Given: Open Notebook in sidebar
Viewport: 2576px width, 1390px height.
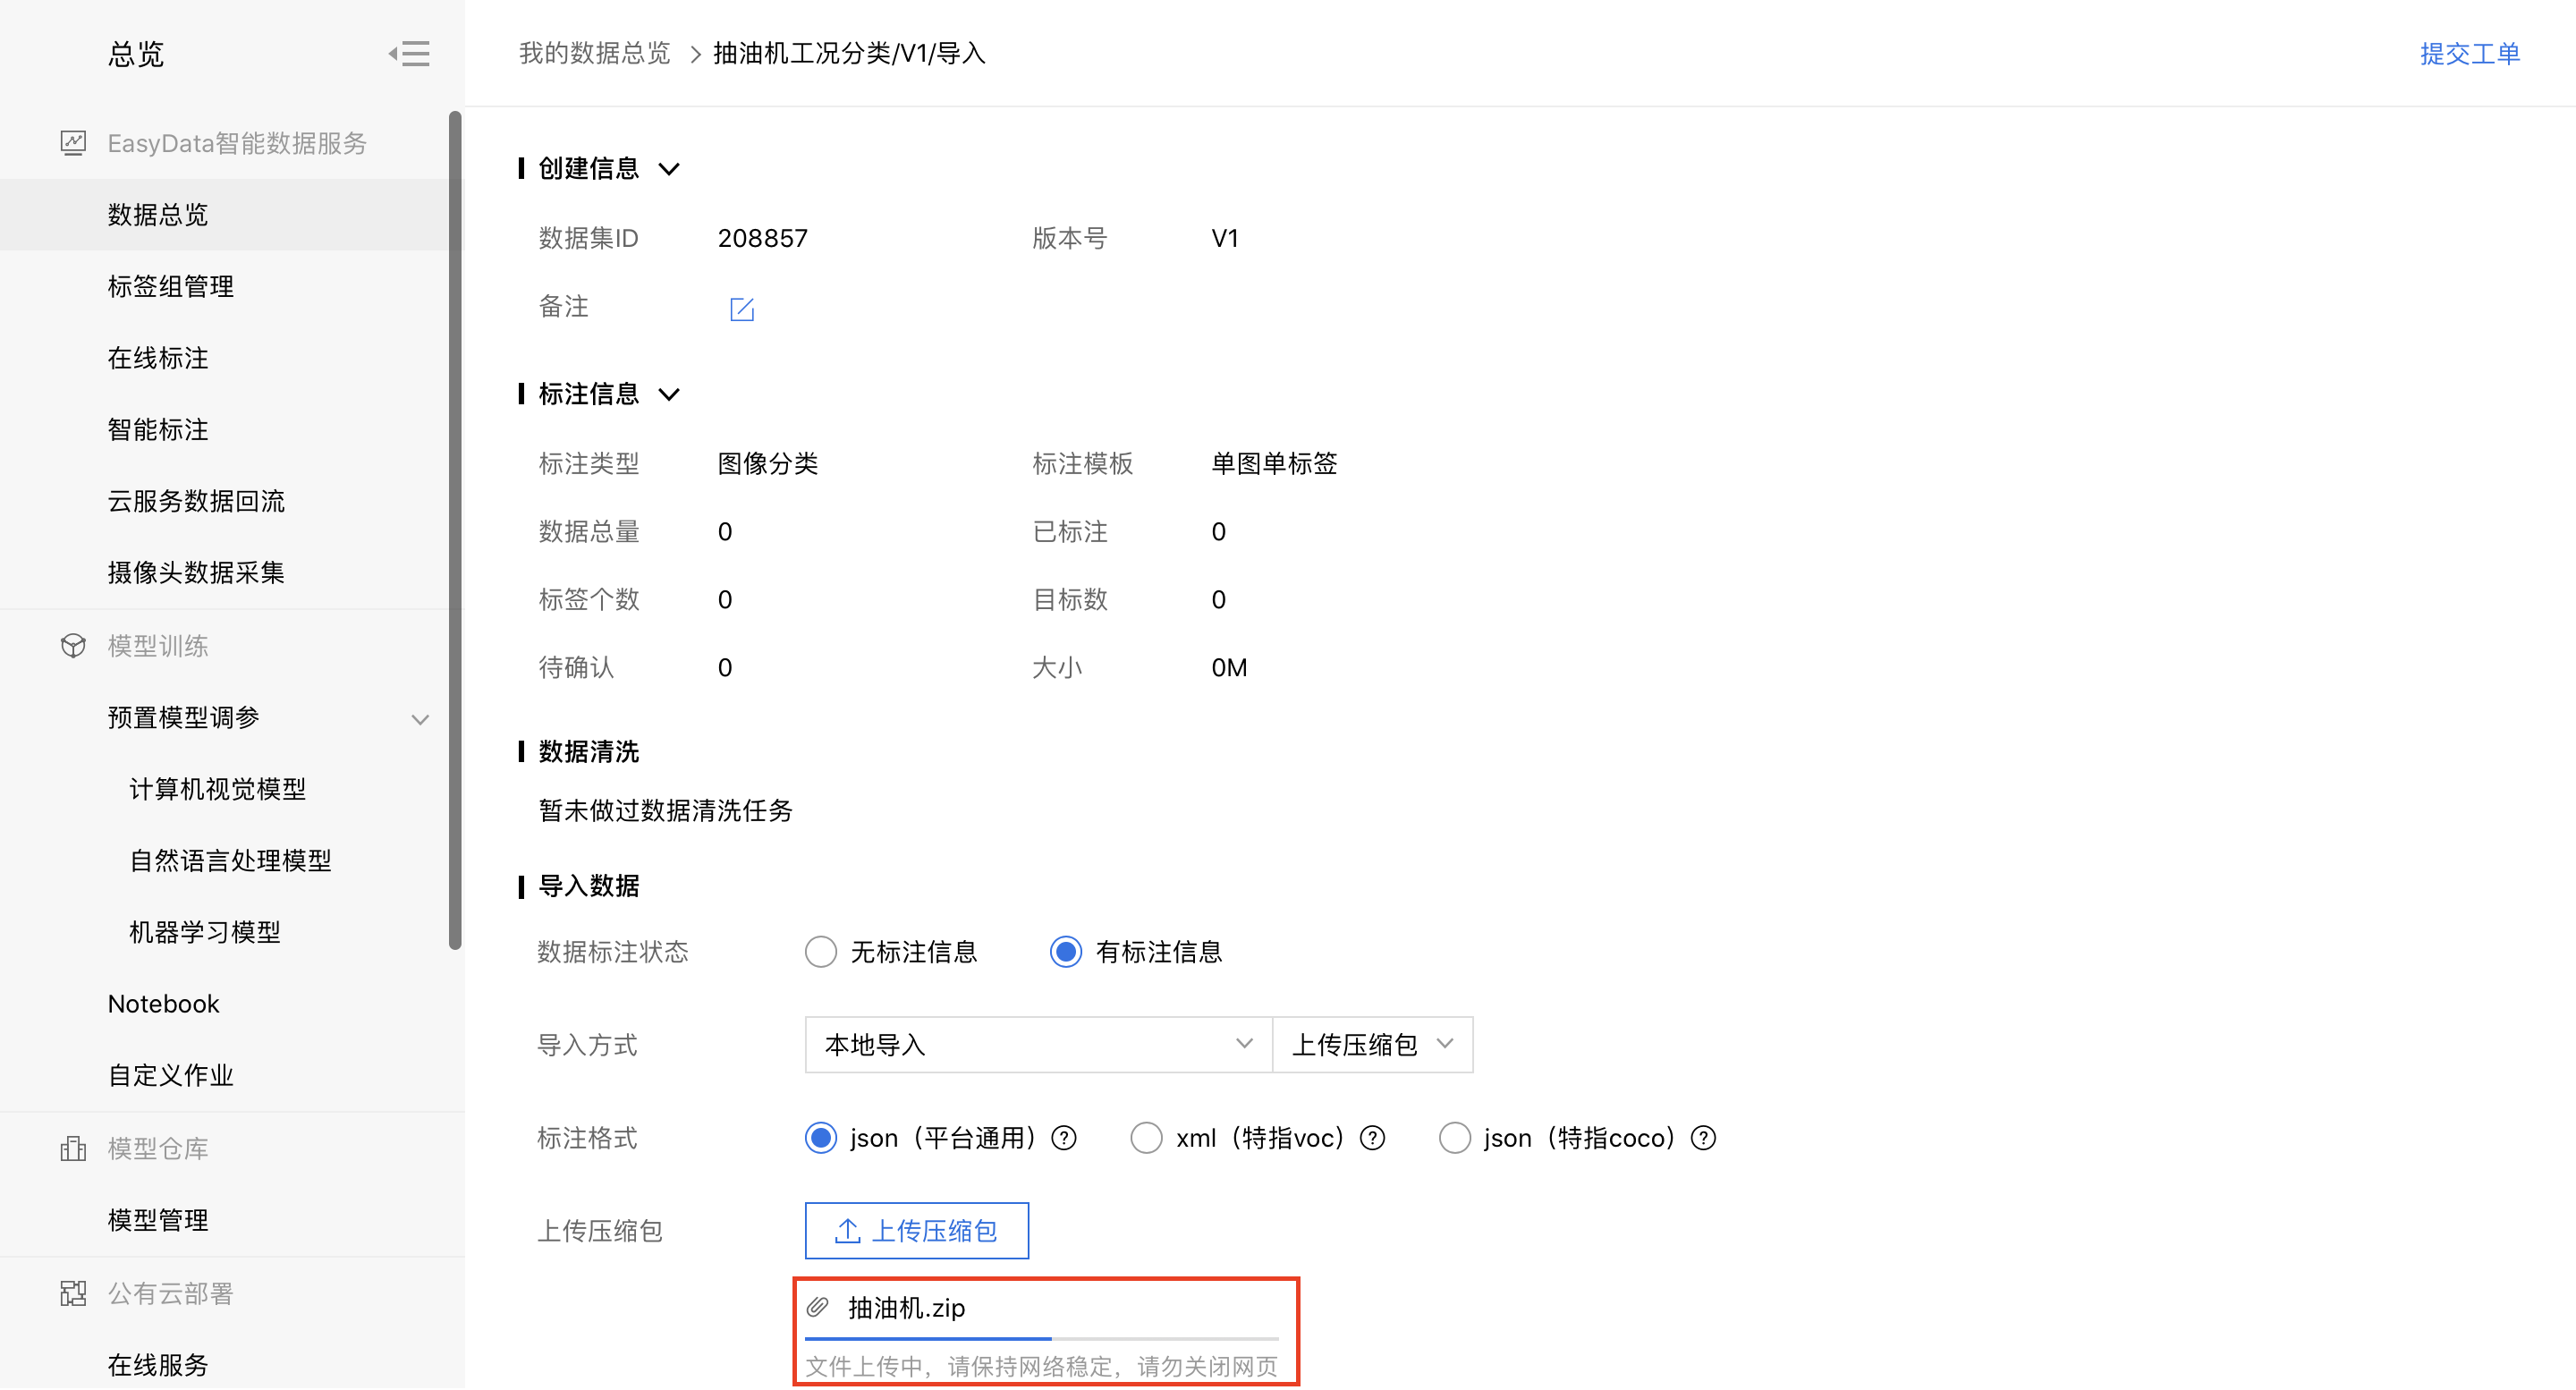Looking at the screenshot, I should pos(163,1003).
